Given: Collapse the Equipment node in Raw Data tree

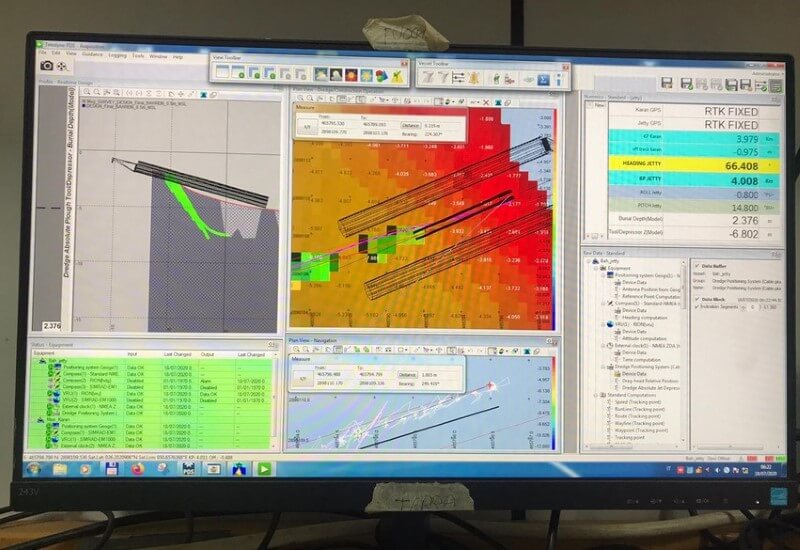Looking at the screenshot, I should pyautogui.click(x=596, y=268).
